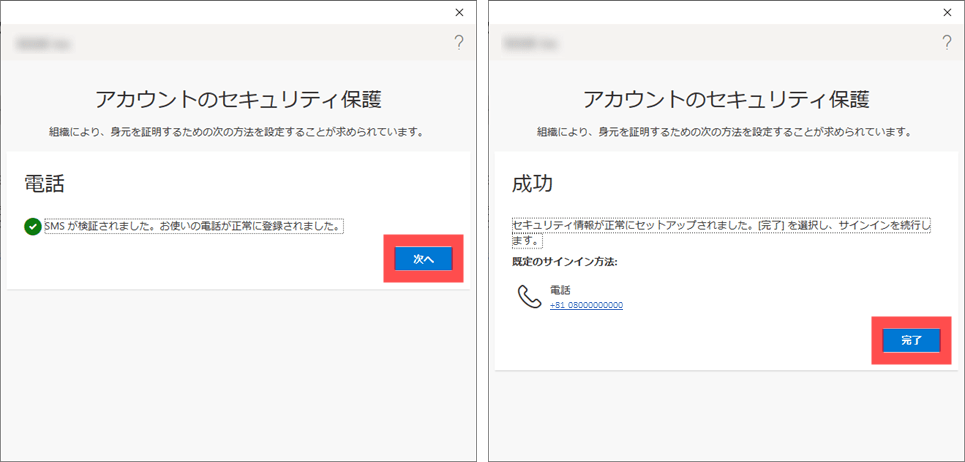Select the SMS が検証されました message text
This screenshot has width=965, height=462.
click(x=193, y=226)
